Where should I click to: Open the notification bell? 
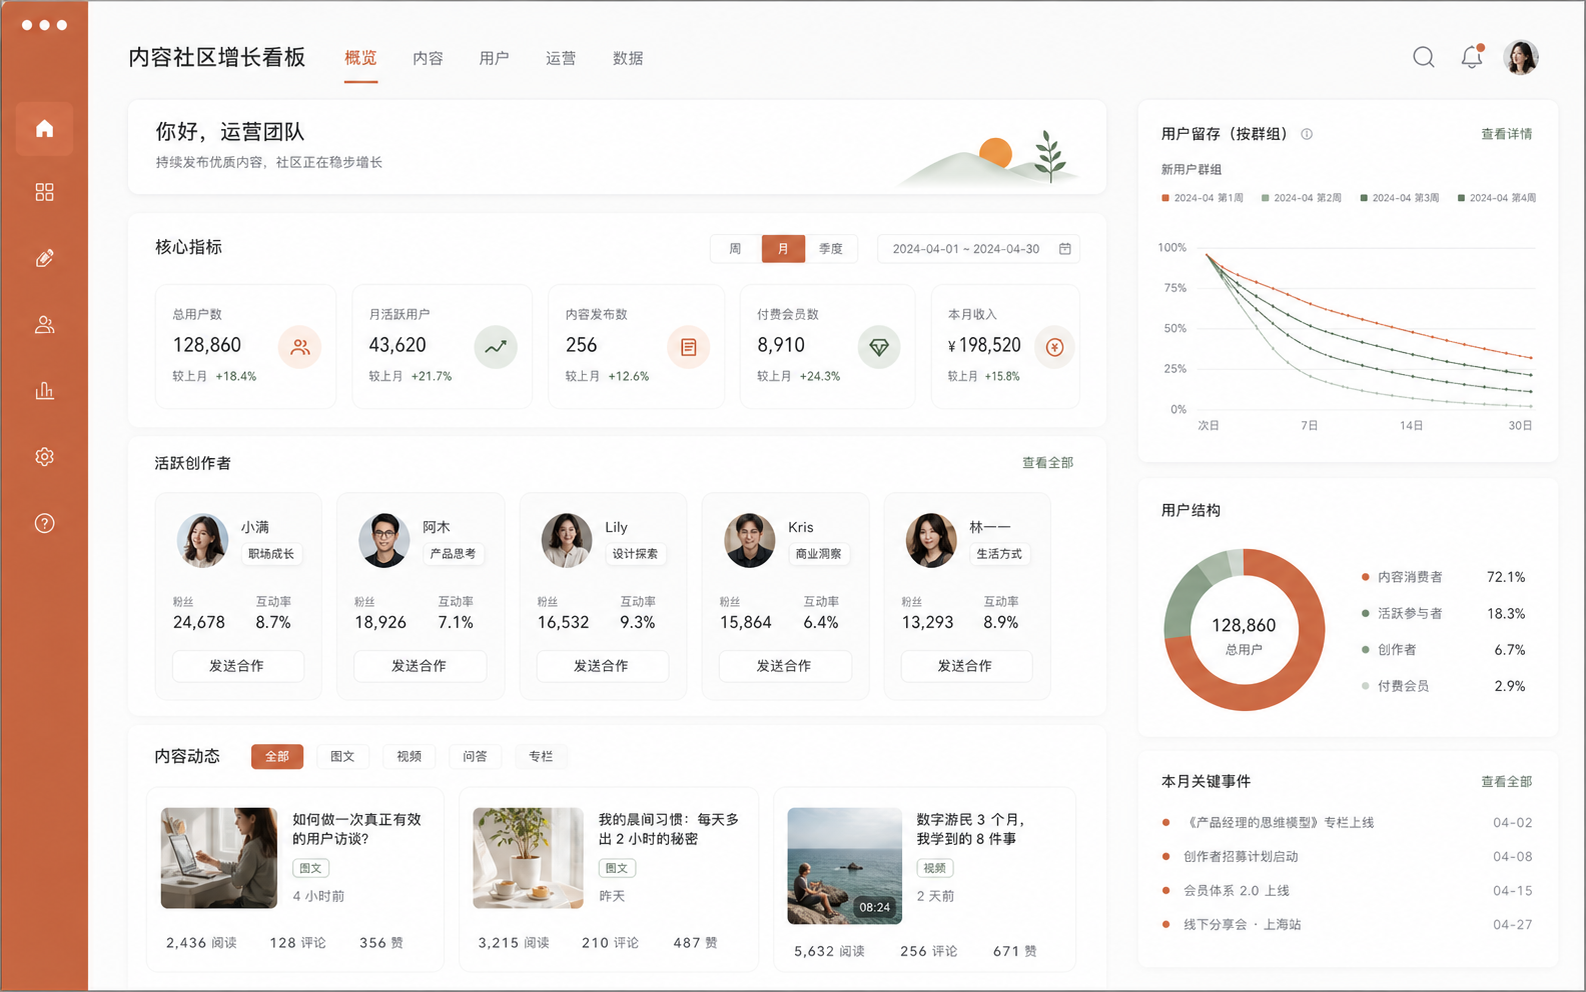[1472, 57]
